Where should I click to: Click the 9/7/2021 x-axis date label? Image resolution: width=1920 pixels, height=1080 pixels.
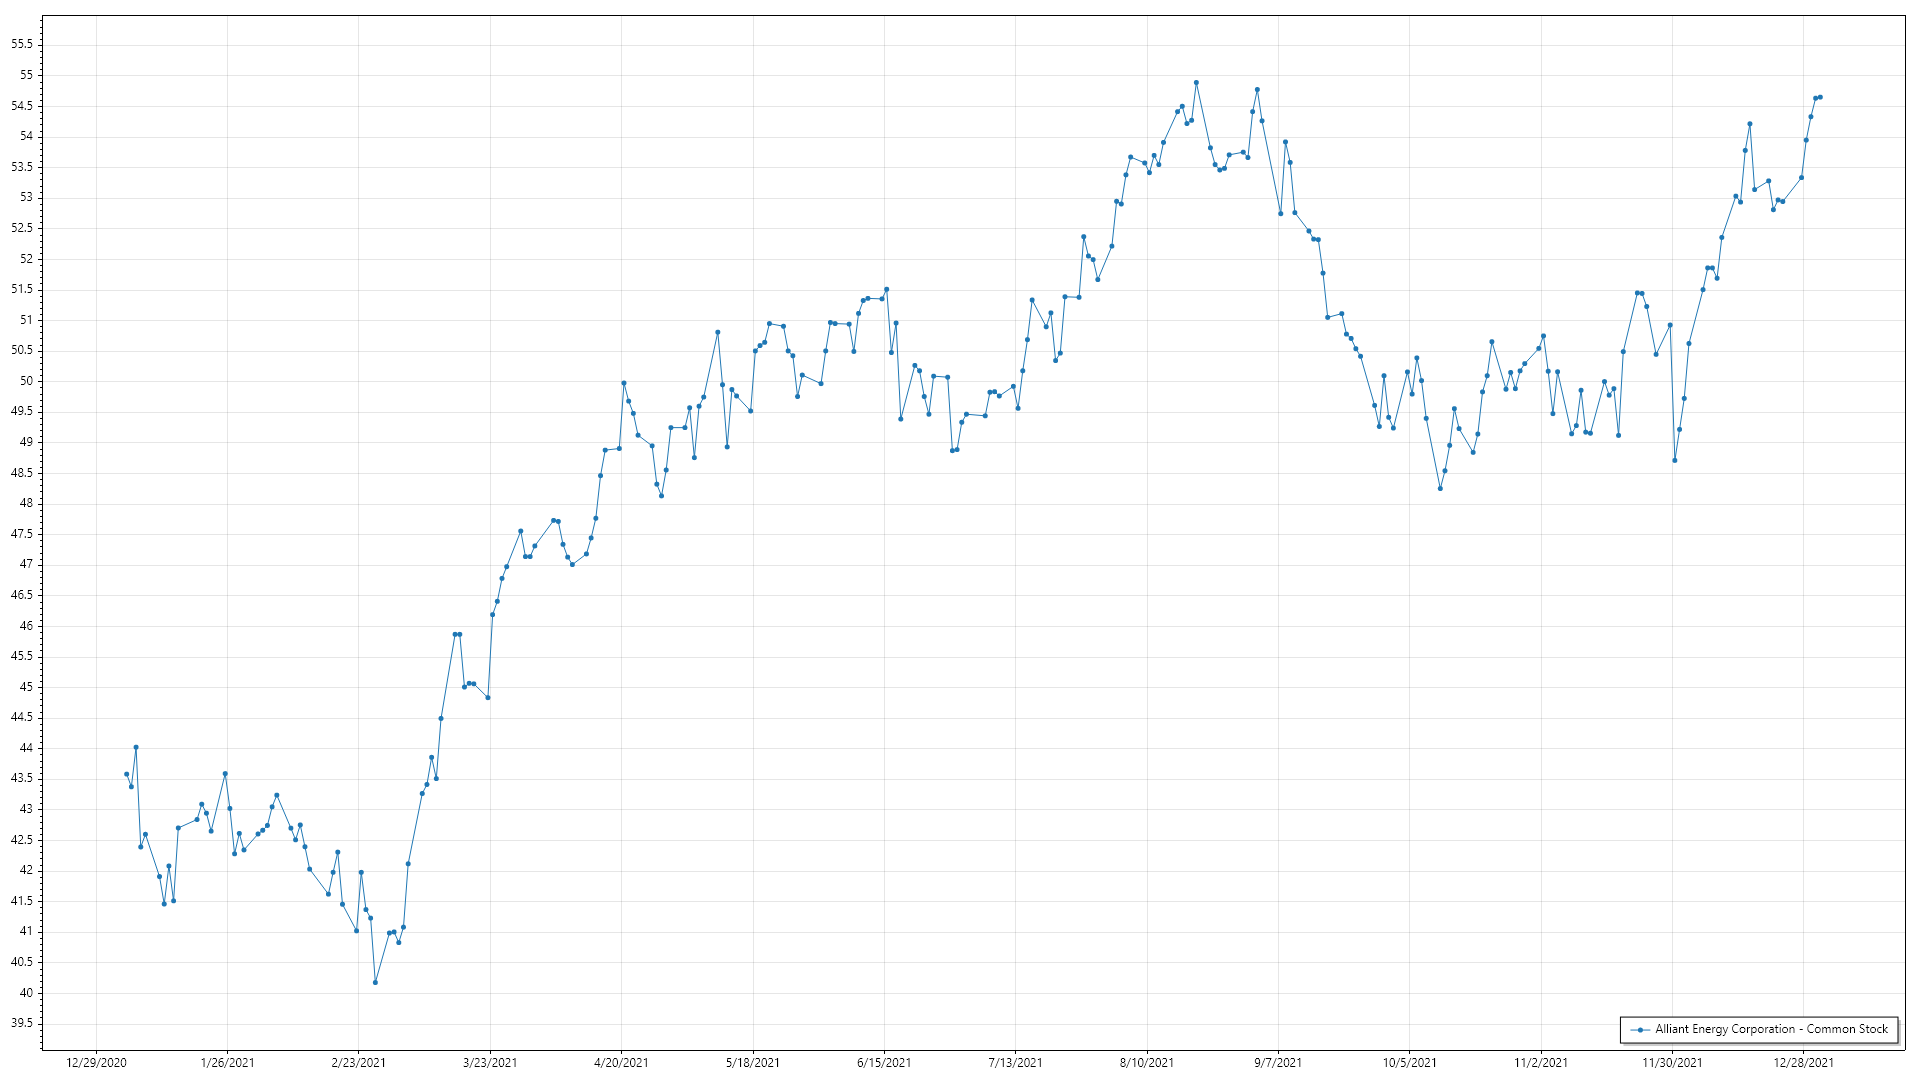click(x=1278, y=1062)
